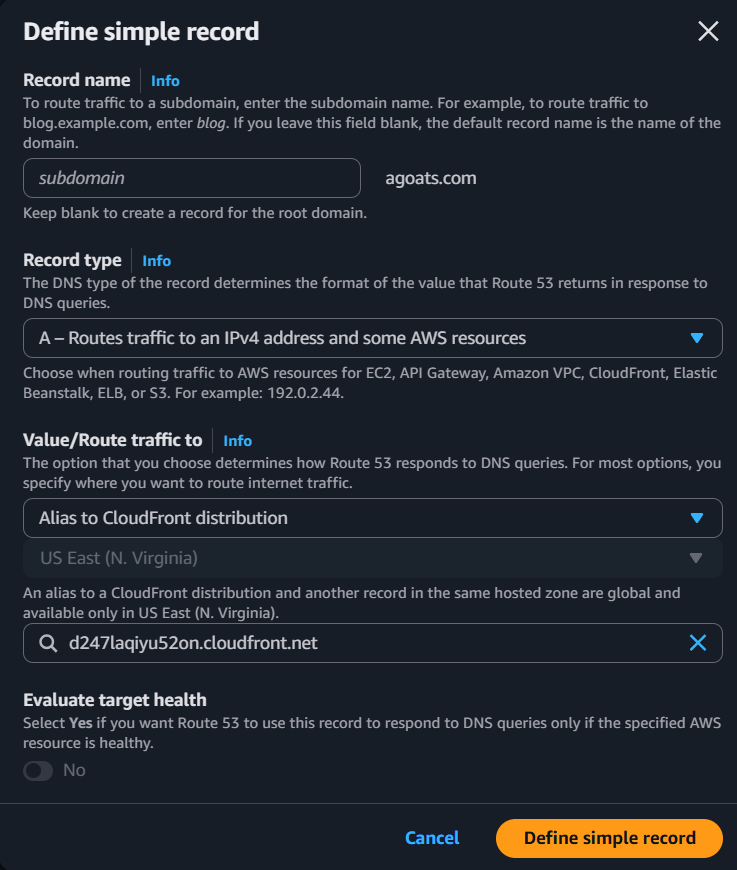Click the magnifier icon in the distribution field
The image size is (737, 870).
point(47,643)
